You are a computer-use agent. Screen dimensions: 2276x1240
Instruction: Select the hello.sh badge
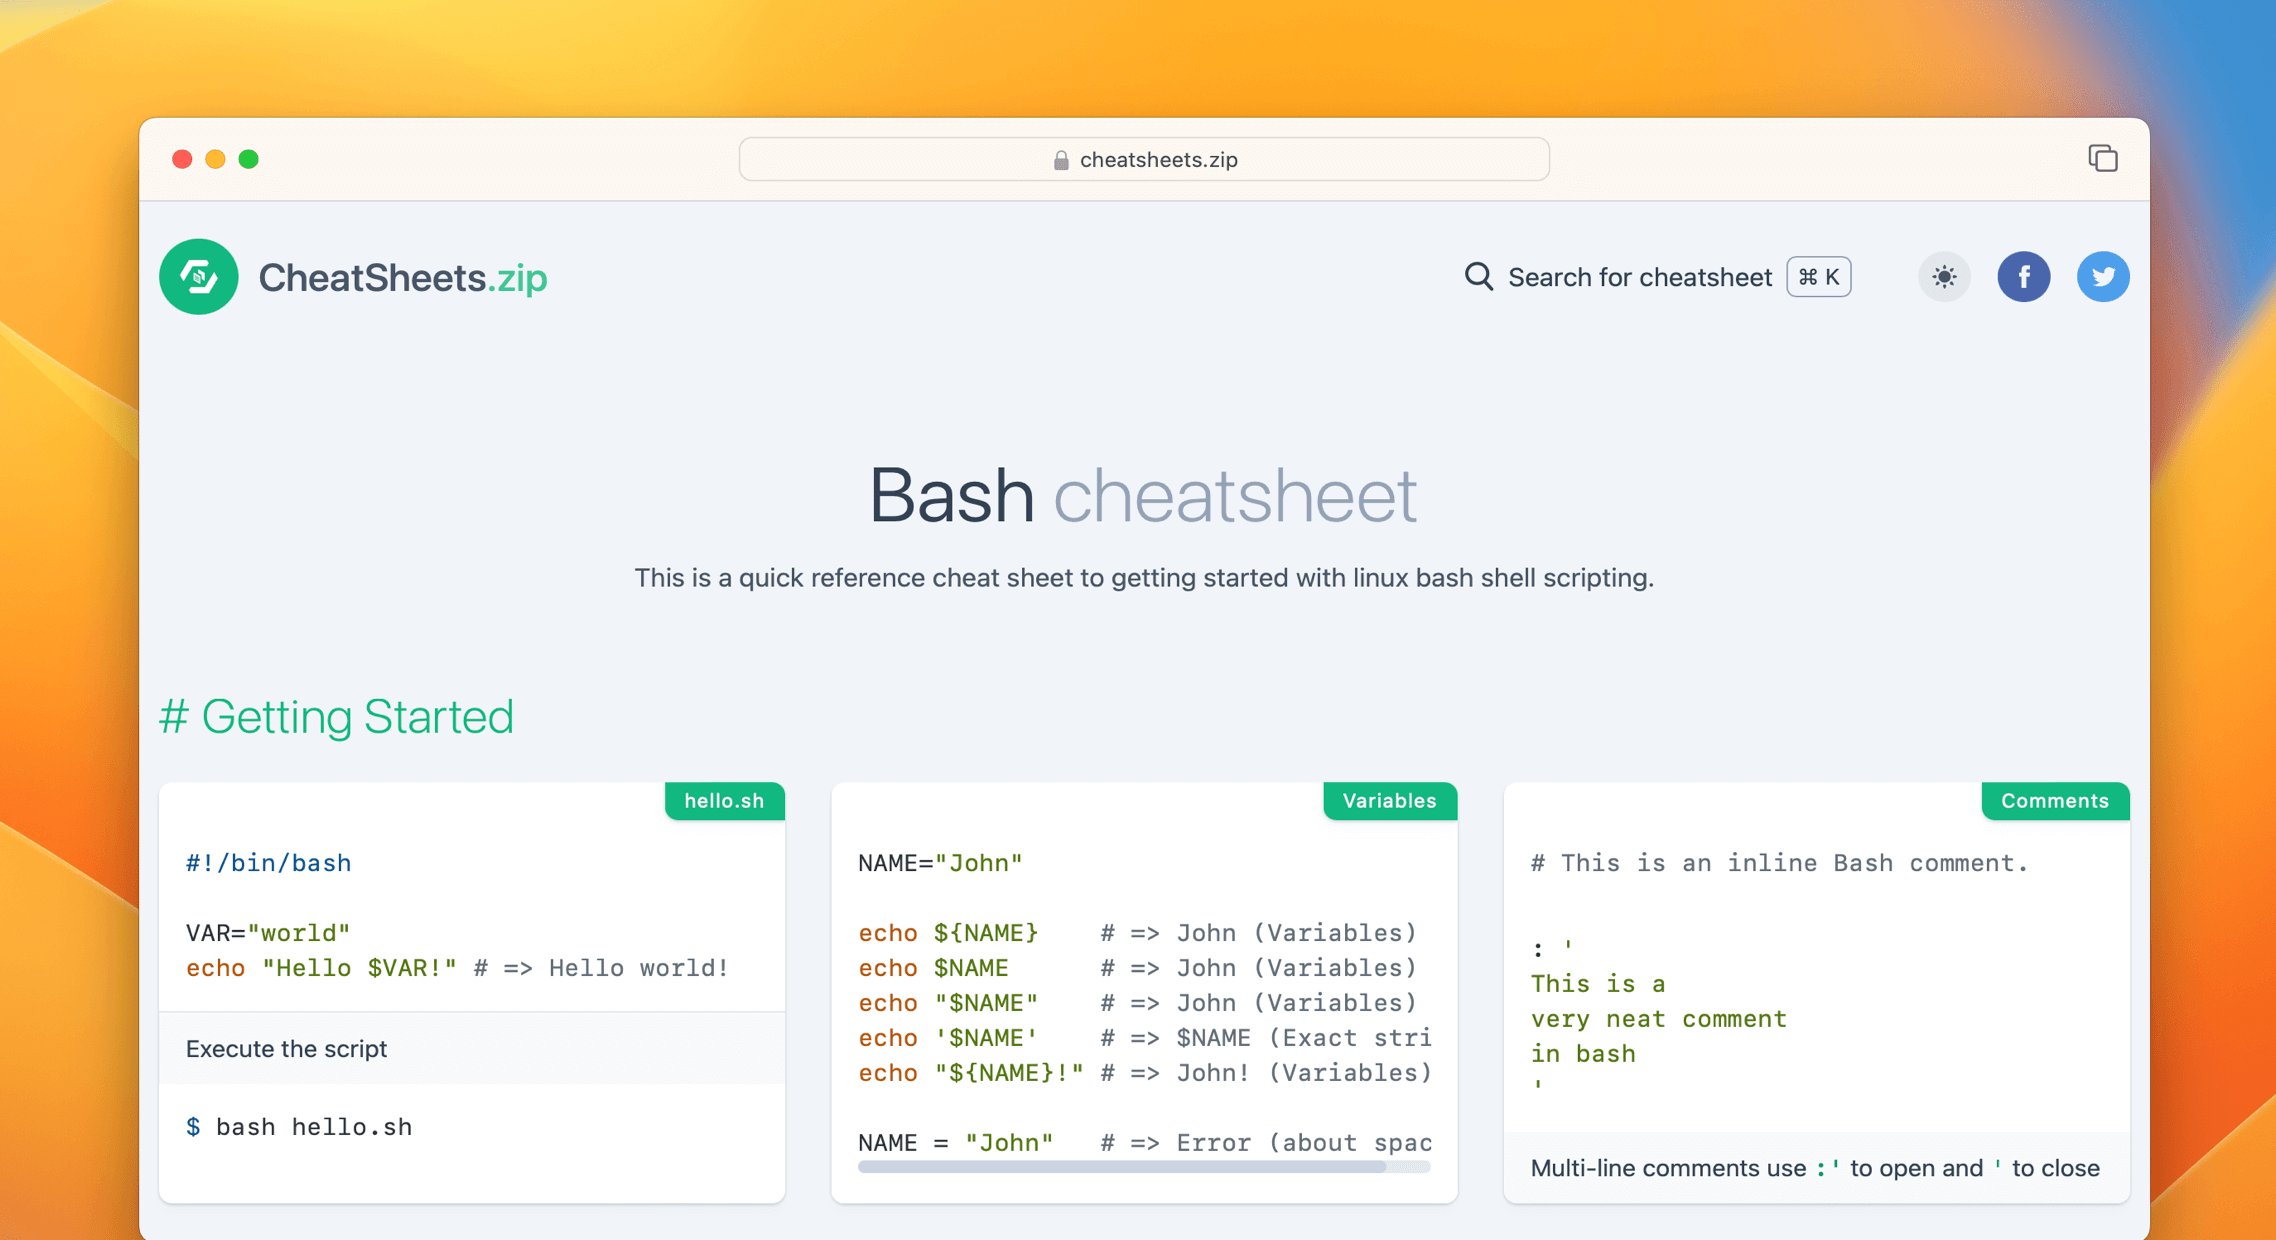724,800
